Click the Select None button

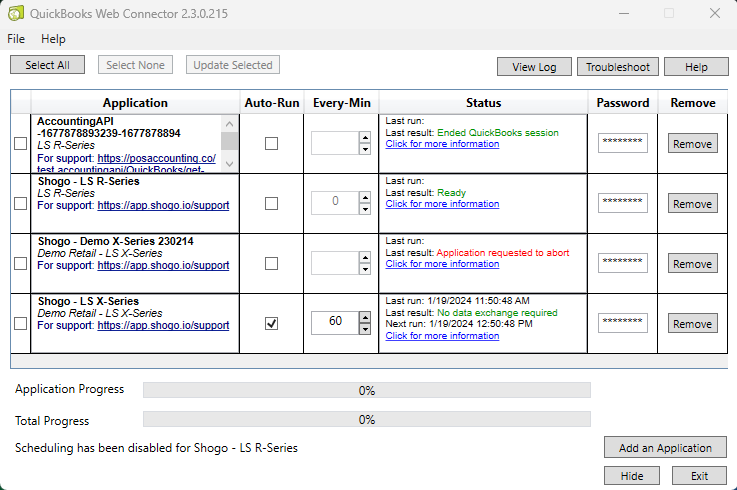pyautogui.click(x=135, y=65)
